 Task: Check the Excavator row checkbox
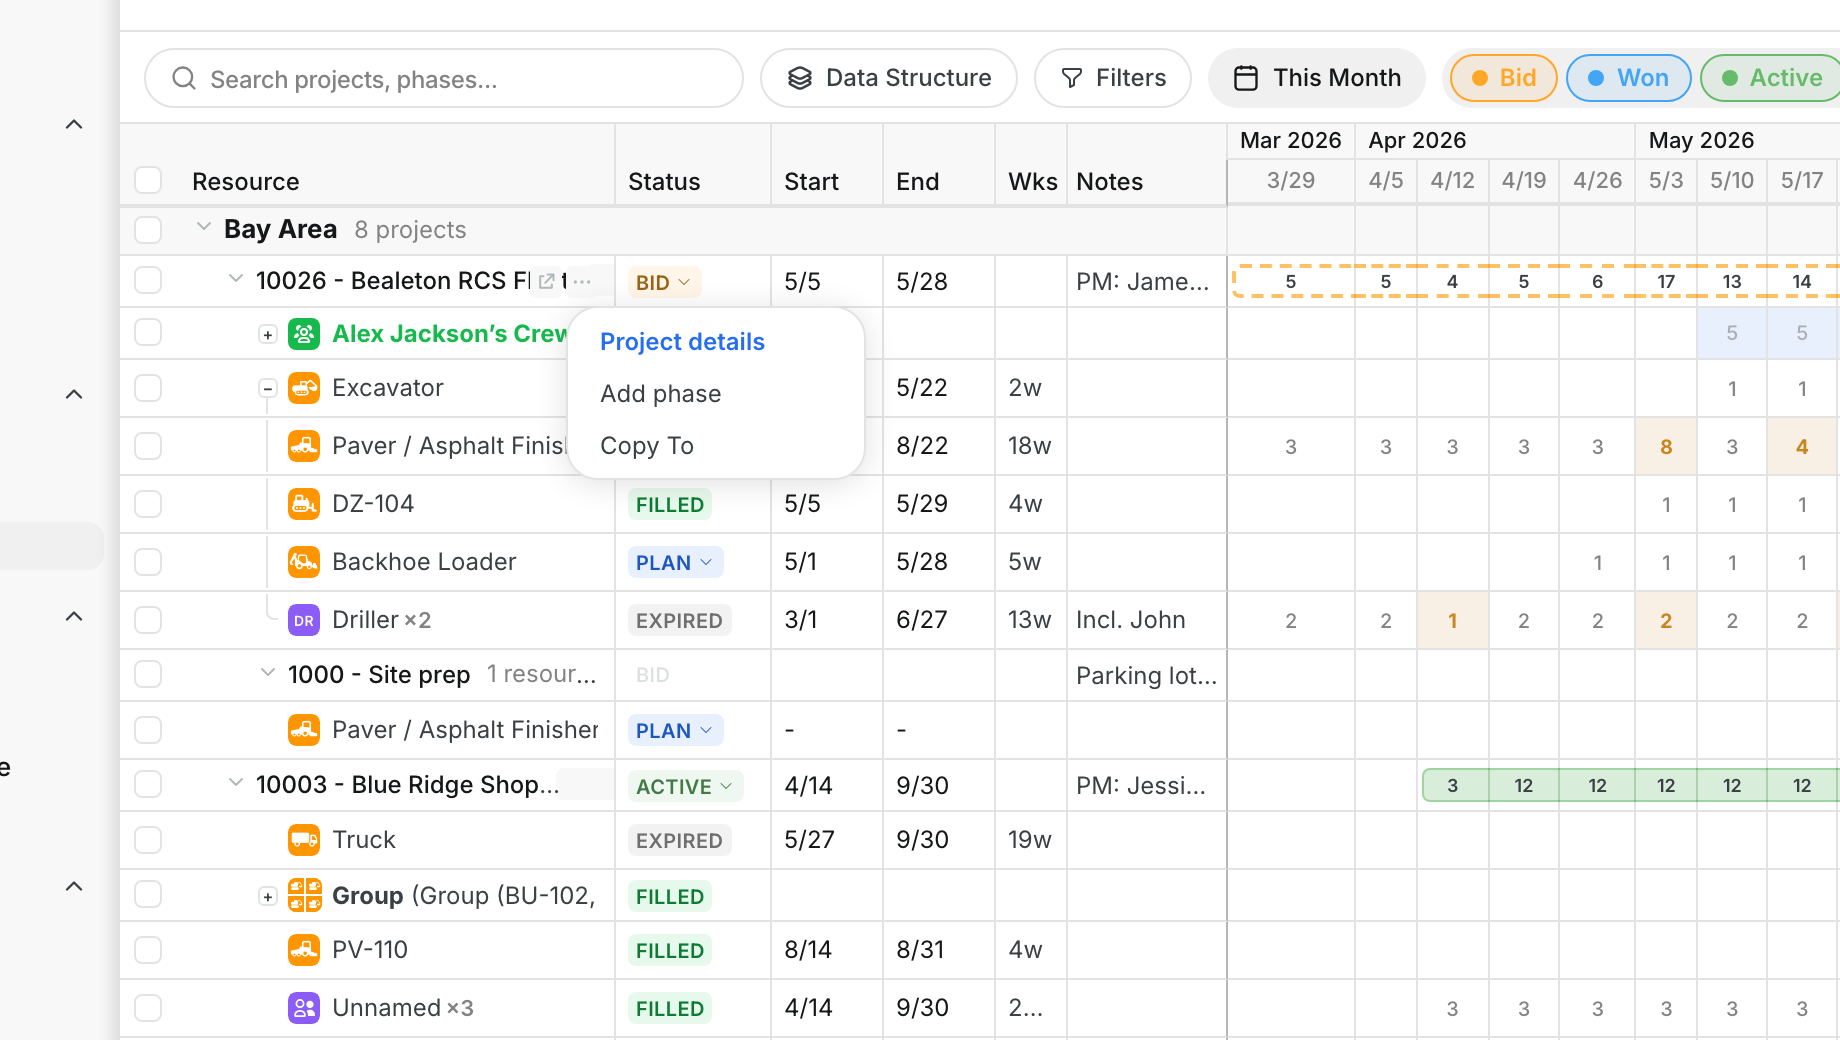pyautogui.click(x=148, y=388)
